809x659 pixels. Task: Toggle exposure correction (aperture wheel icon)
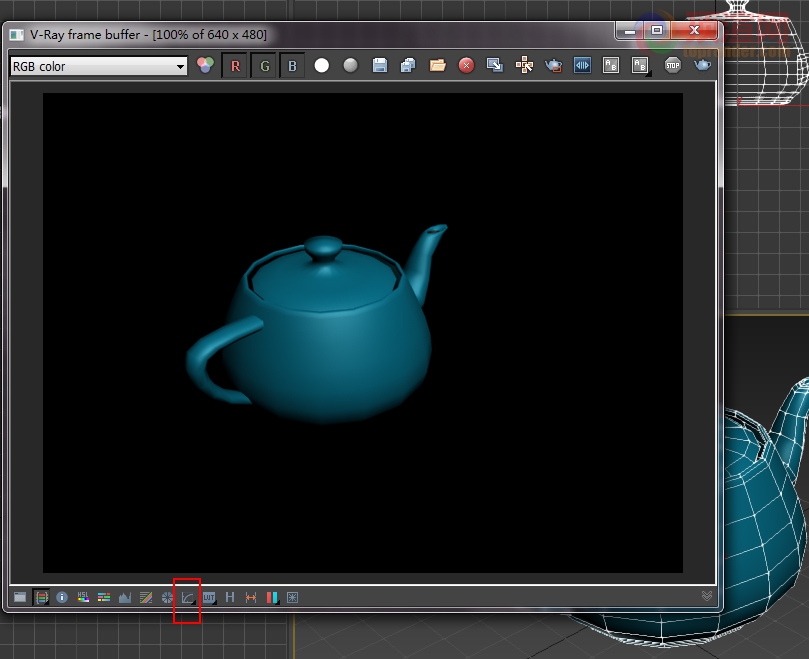[167, 597]
